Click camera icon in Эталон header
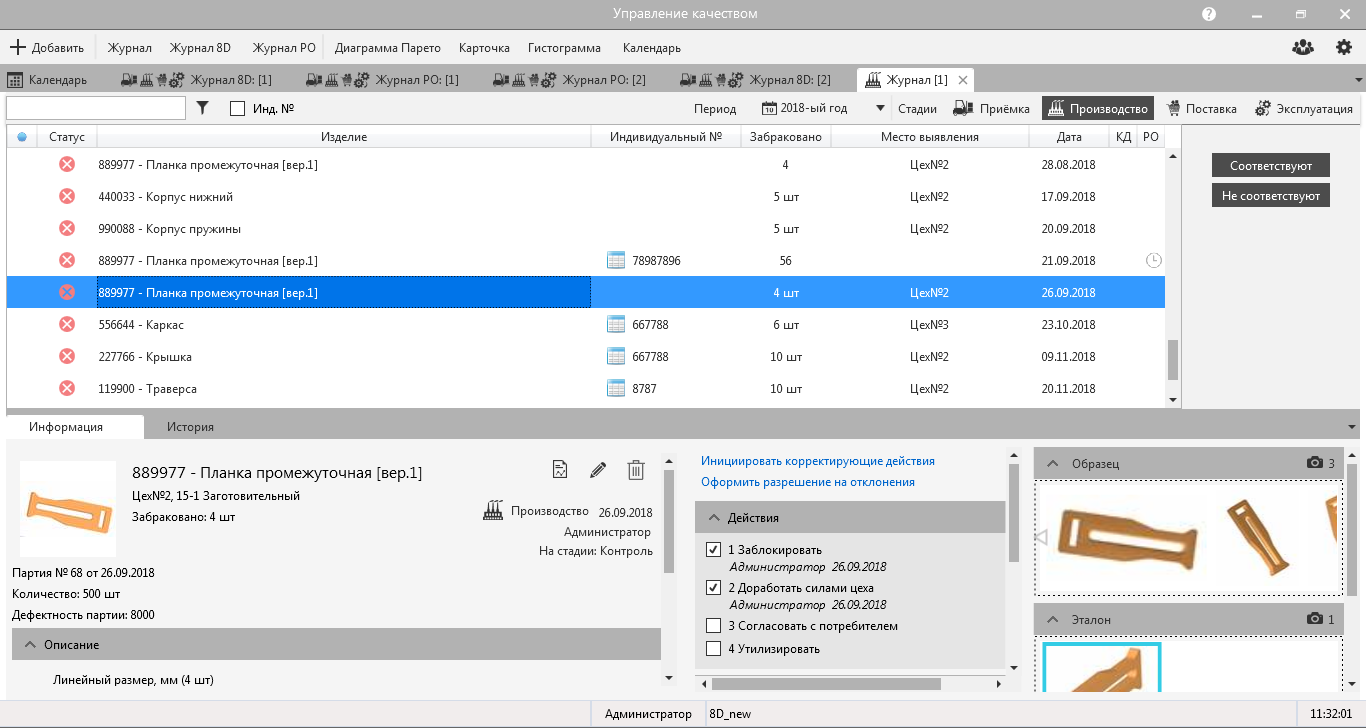 pos(1315,619)
